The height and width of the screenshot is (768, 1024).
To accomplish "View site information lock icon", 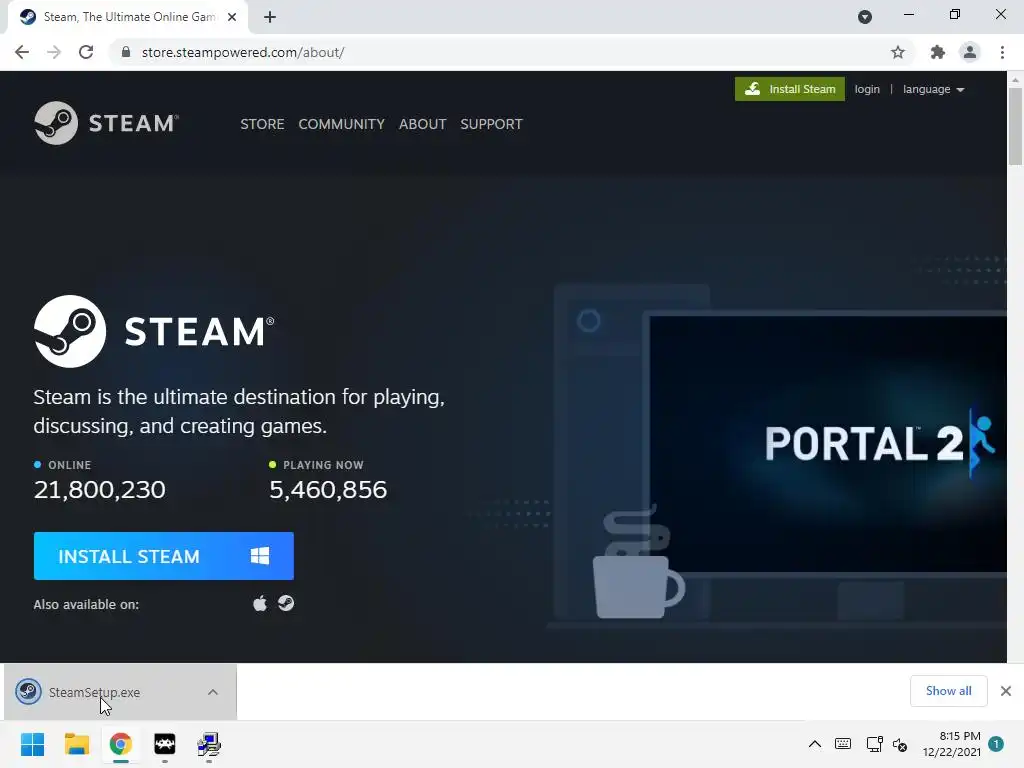I will pyautogui.click(x=126, y=52).
